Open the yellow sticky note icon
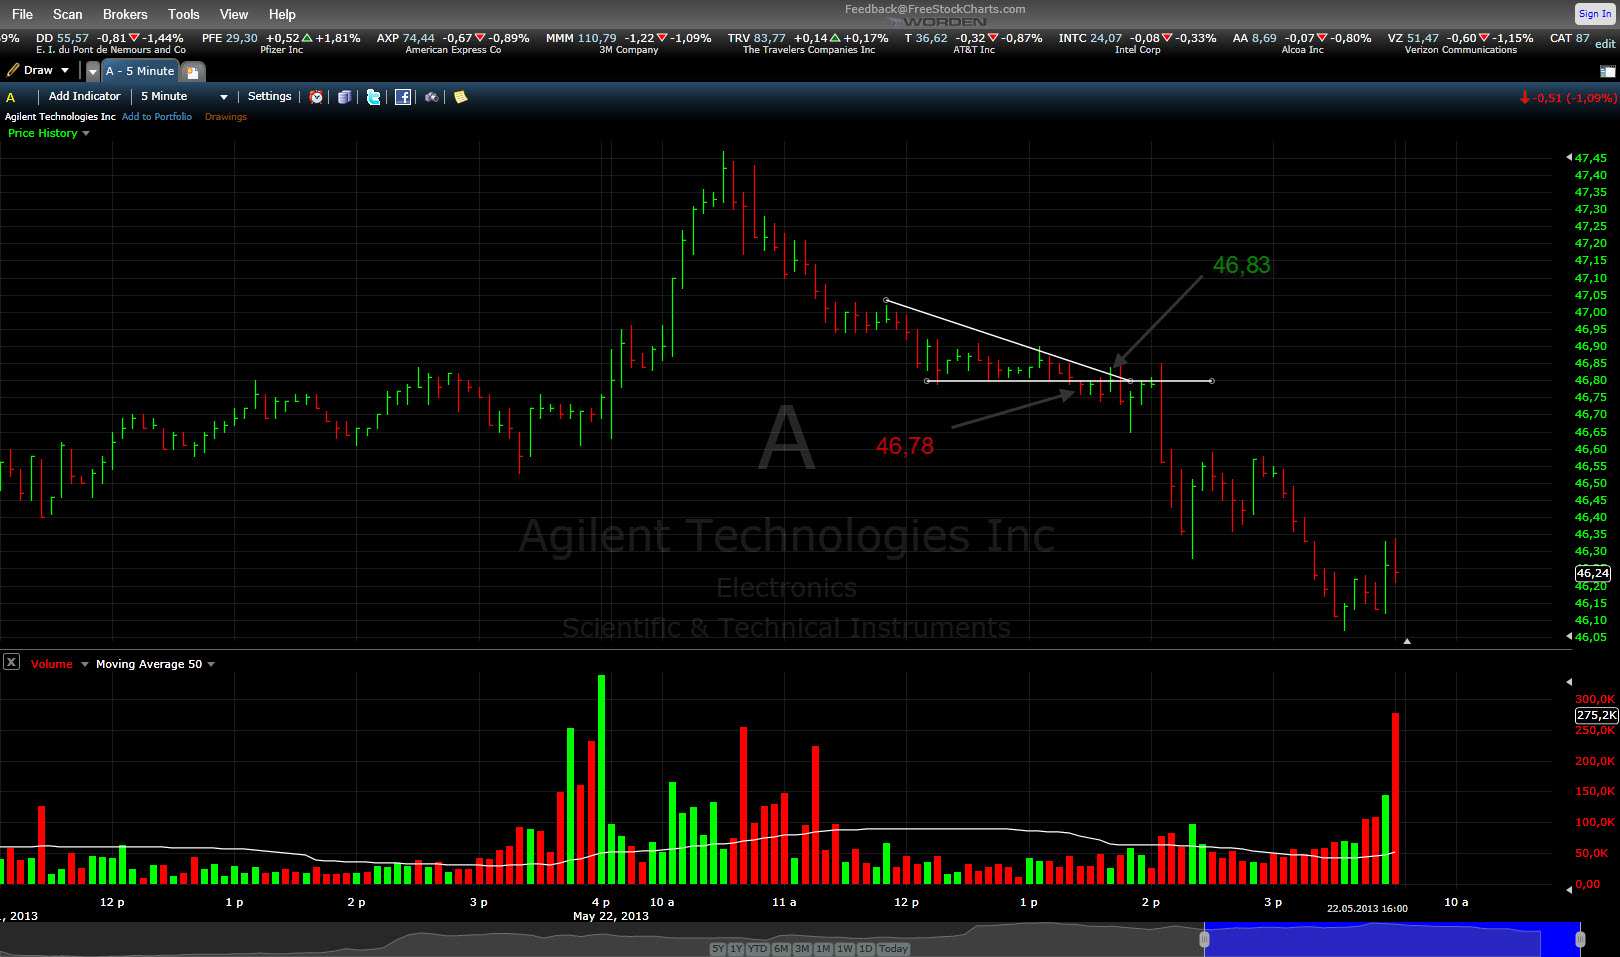 (460, 97)
